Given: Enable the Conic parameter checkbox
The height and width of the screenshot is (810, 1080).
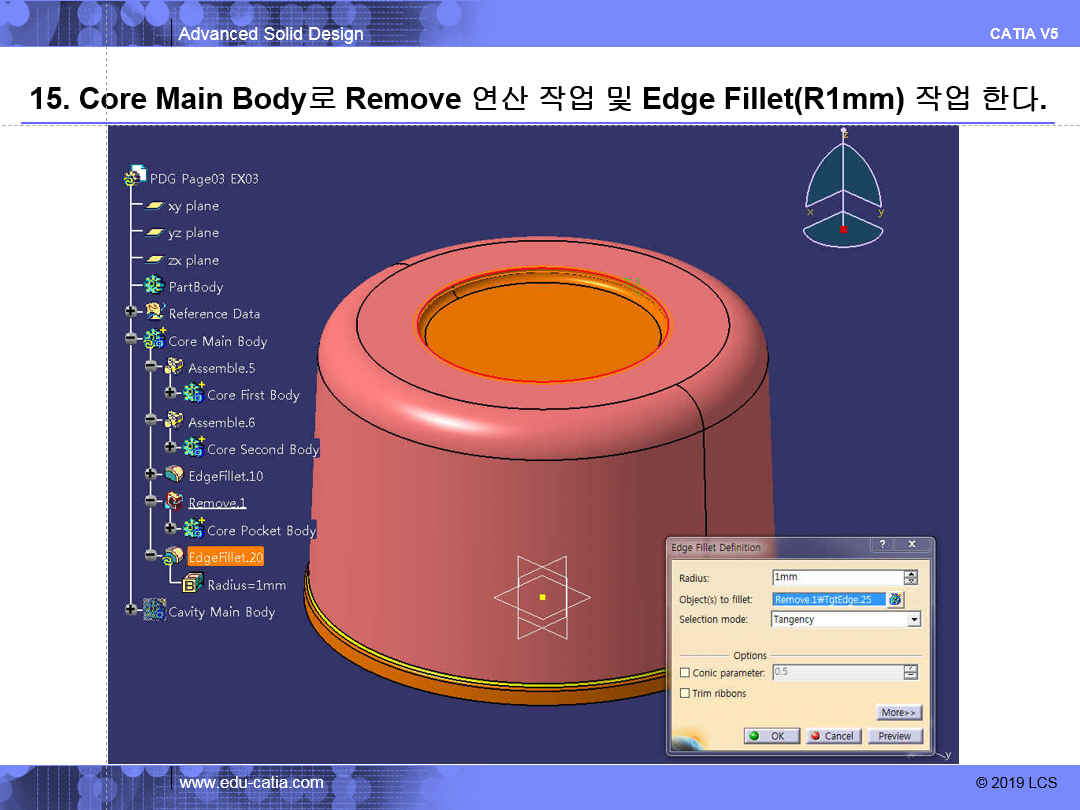Looking at the screenshot, I should (x=685, y=673).
